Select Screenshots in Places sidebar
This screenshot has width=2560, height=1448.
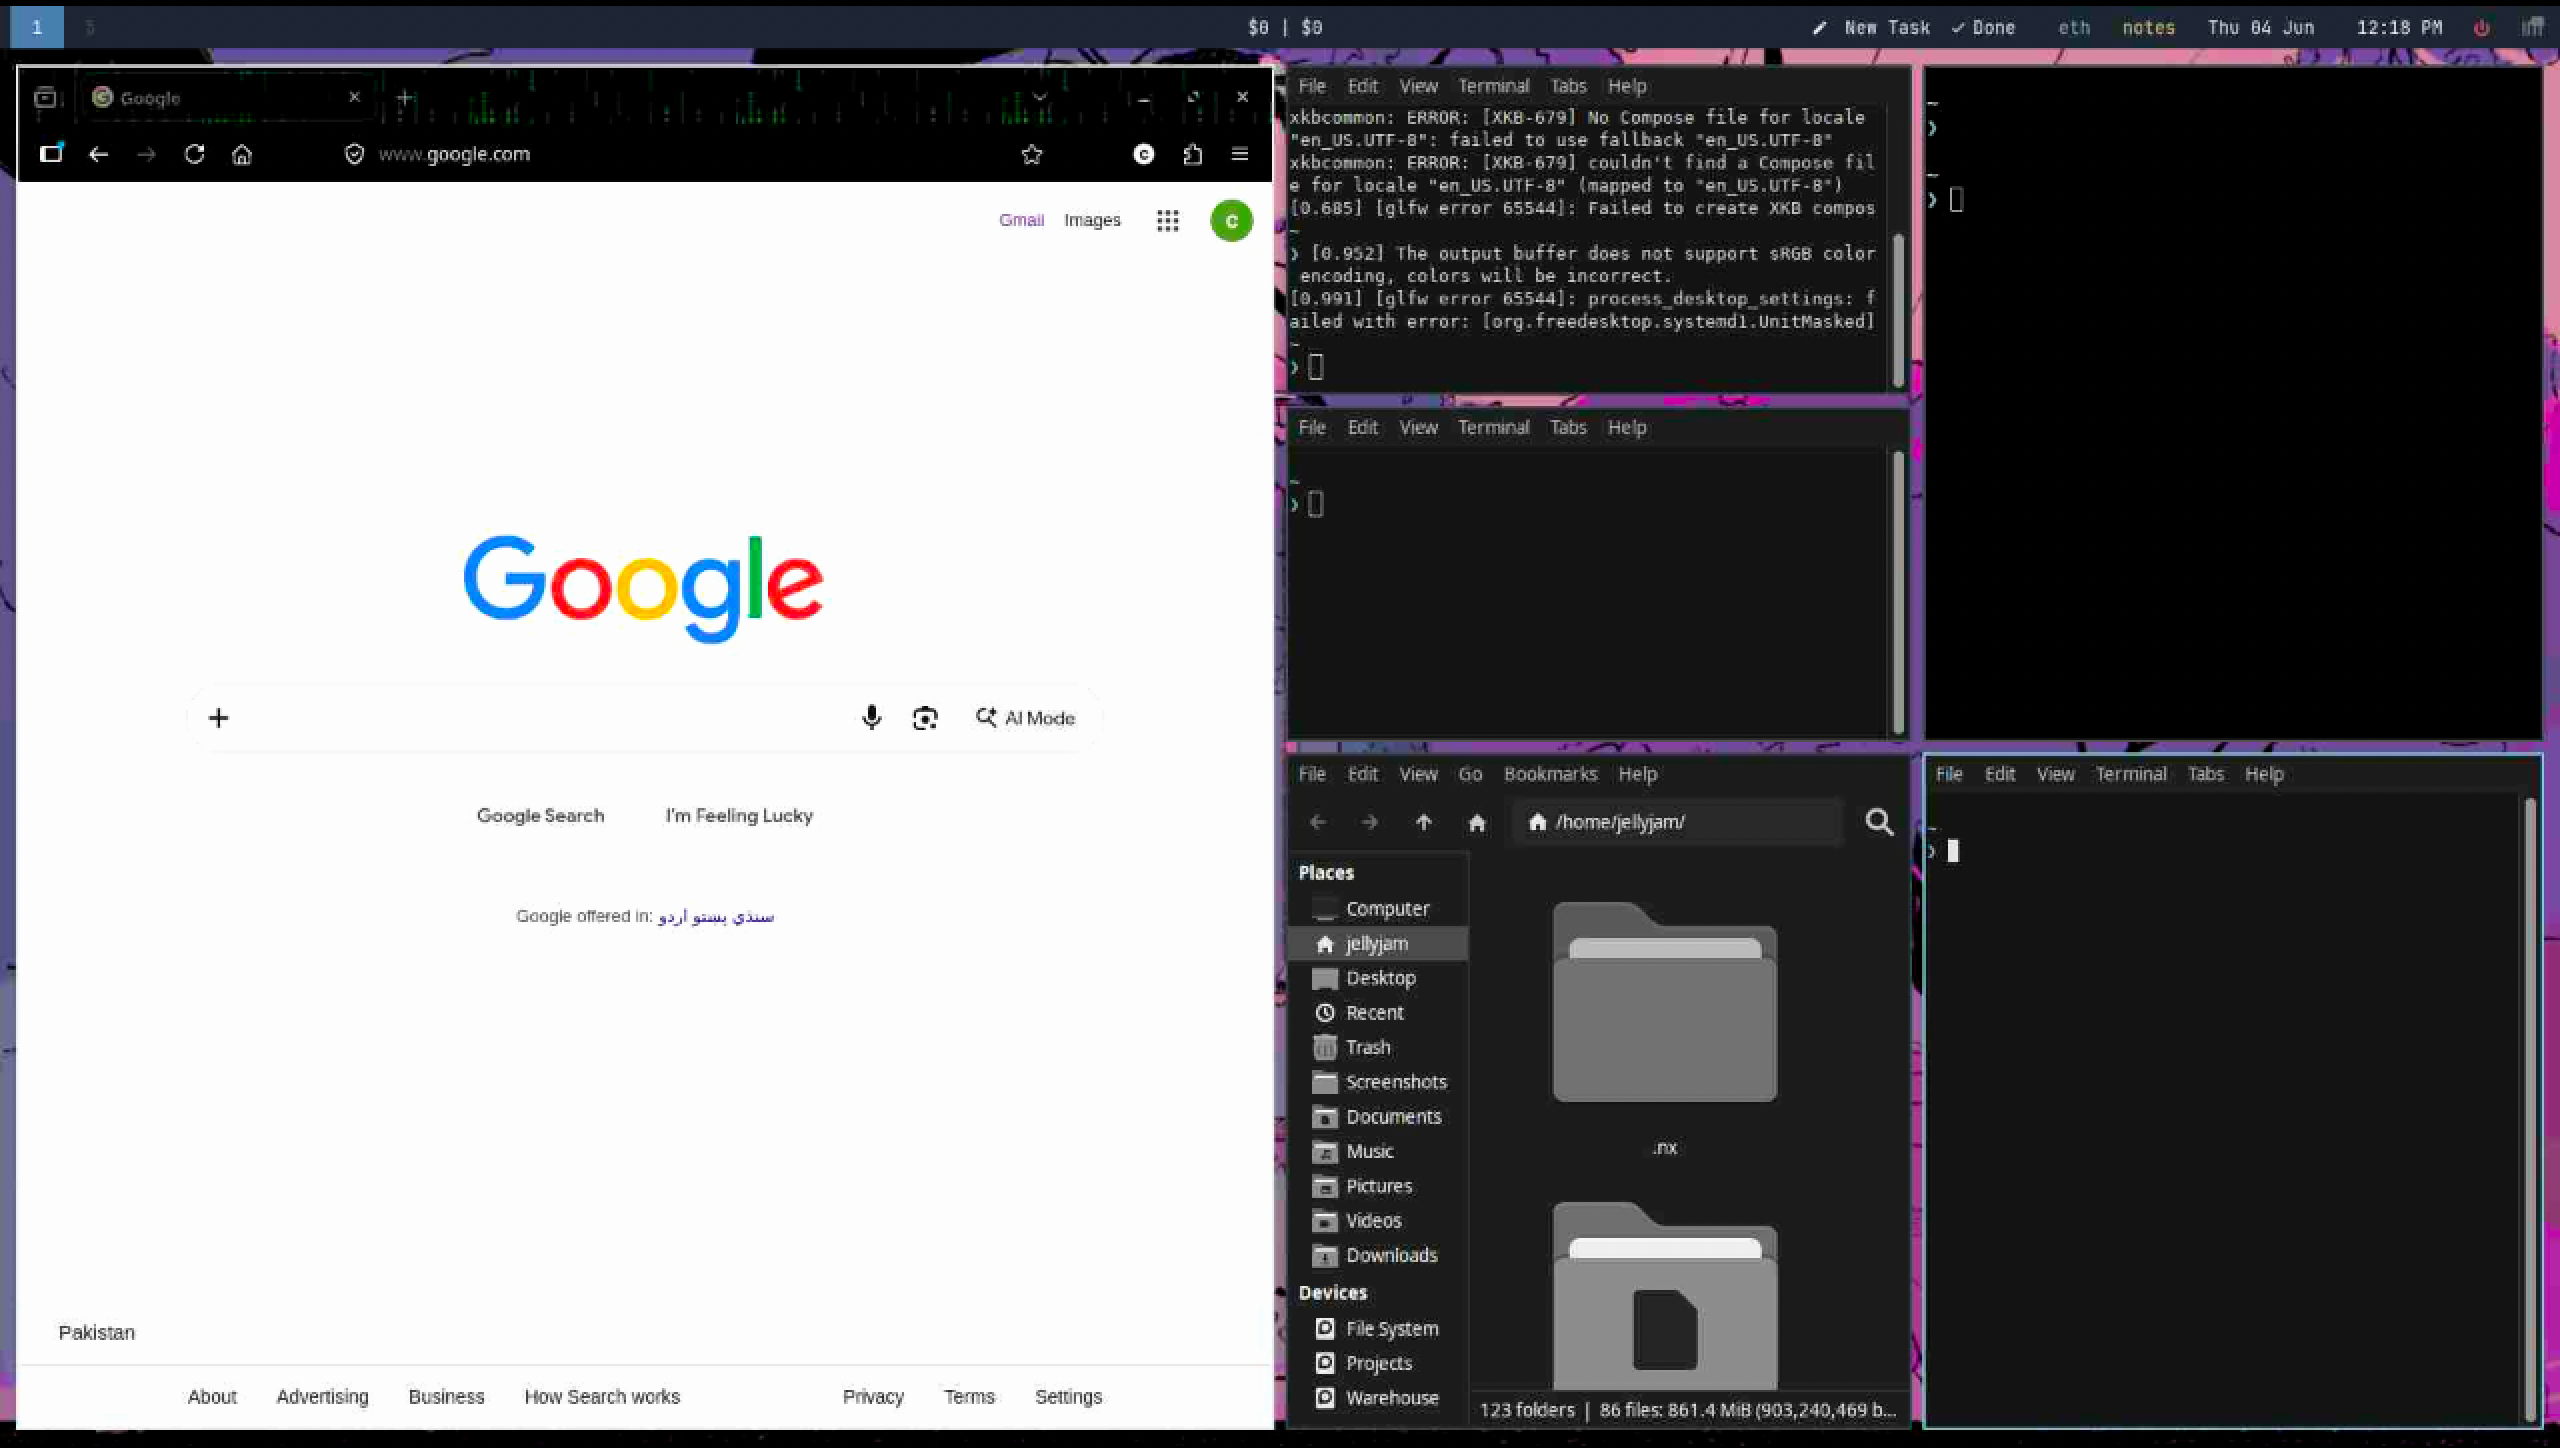(x=1377, y=1082)
